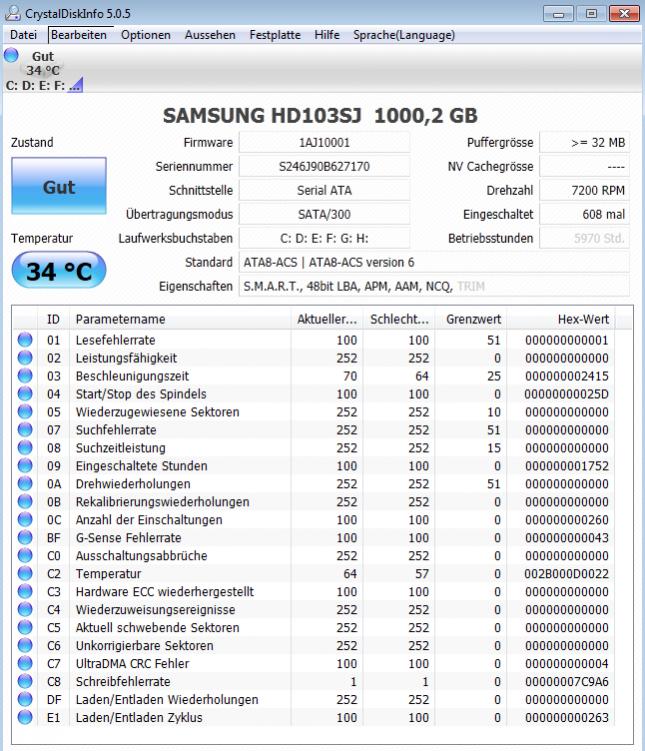
Task: Select the Gut 34 °C disk entry at top
Action: click(x=44, y=70)
